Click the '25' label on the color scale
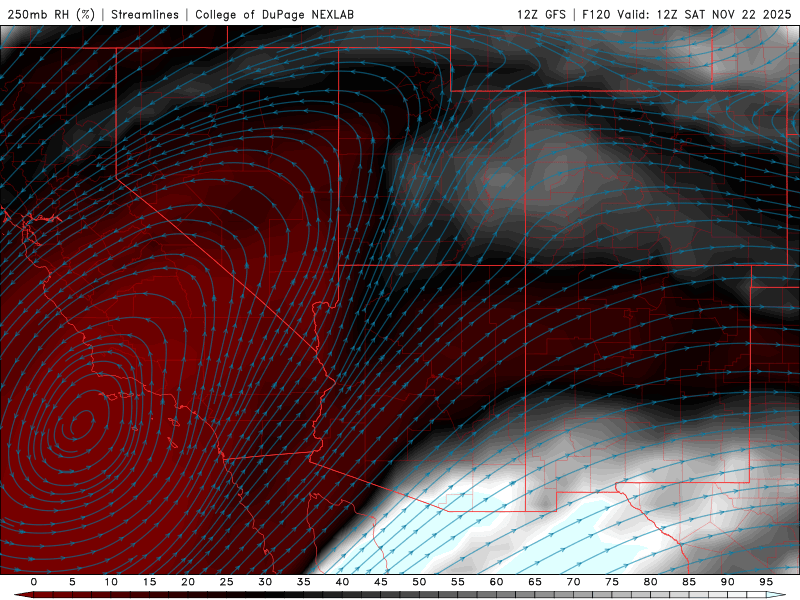Viewport: 800px width, 600px height. (x=227, y=582)
